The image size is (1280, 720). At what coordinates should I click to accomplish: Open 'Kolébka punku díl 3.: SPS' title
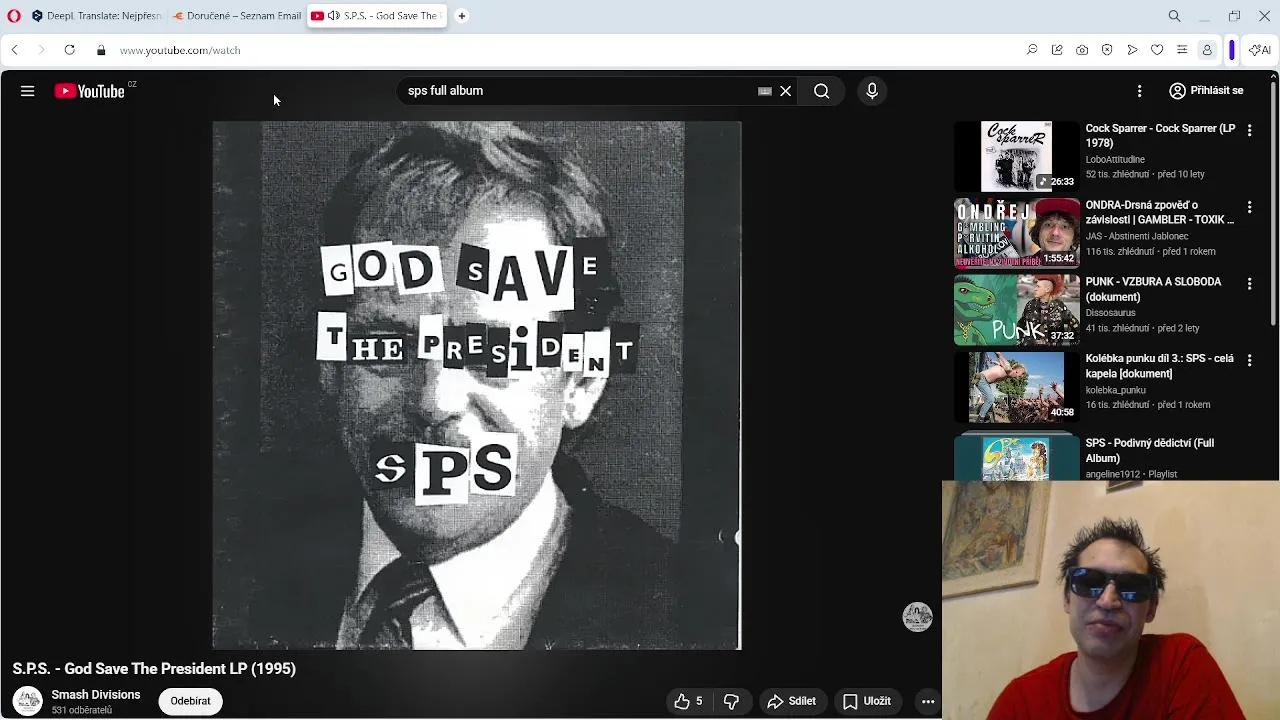pyautogui.click(x=1160, y=366)
